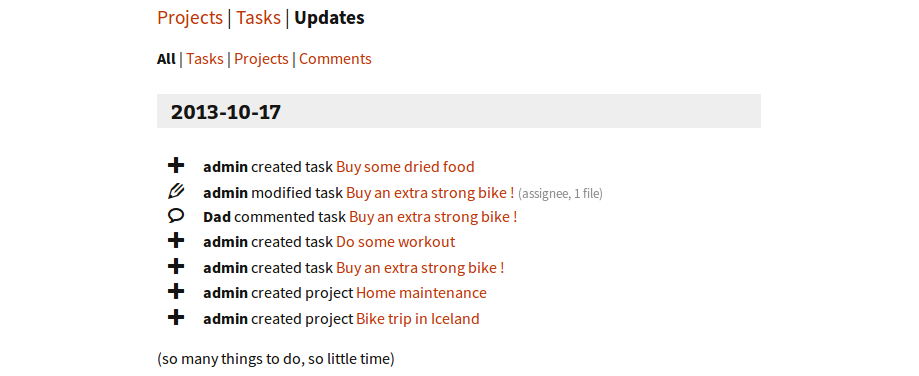Click the plus icon beside Buy some dried food

(176, 165)
